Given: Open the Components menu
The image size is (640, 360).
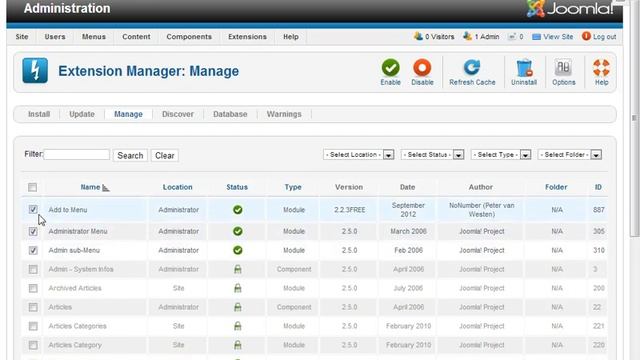Looking at the screenshot, I should (189, 37).
